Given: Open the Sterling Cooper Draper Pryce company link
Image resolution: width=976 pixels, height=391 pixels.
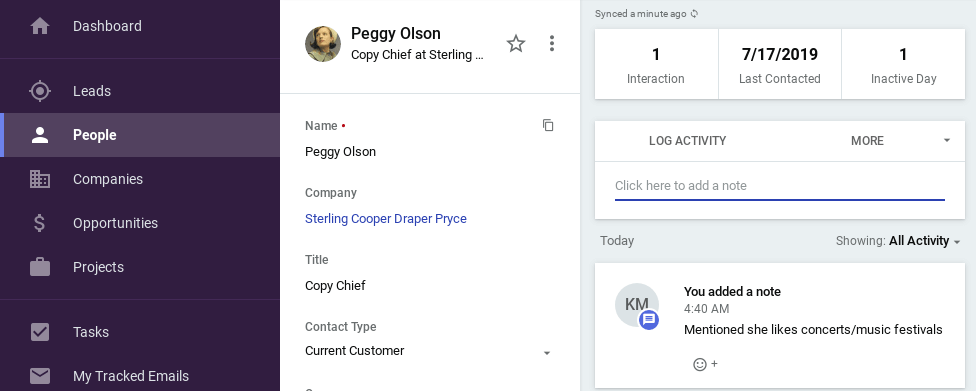Looking at the screenshot, I should pyautogui.click(x=386, y=219).
